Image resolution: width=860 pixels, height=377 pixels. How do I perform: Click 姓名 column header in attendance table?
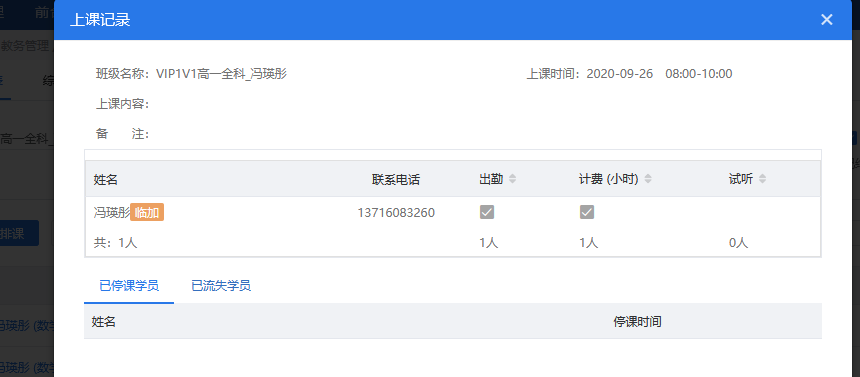click(106, 179)
